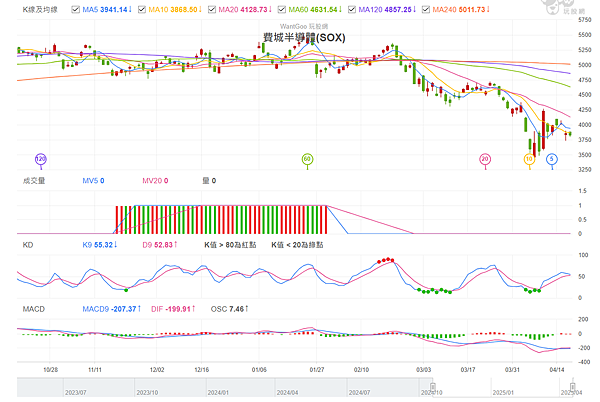Viewport: 600px width, 402px height.
Task: Click the 2024/04 navigator label
Action: [x=287, y=393]
